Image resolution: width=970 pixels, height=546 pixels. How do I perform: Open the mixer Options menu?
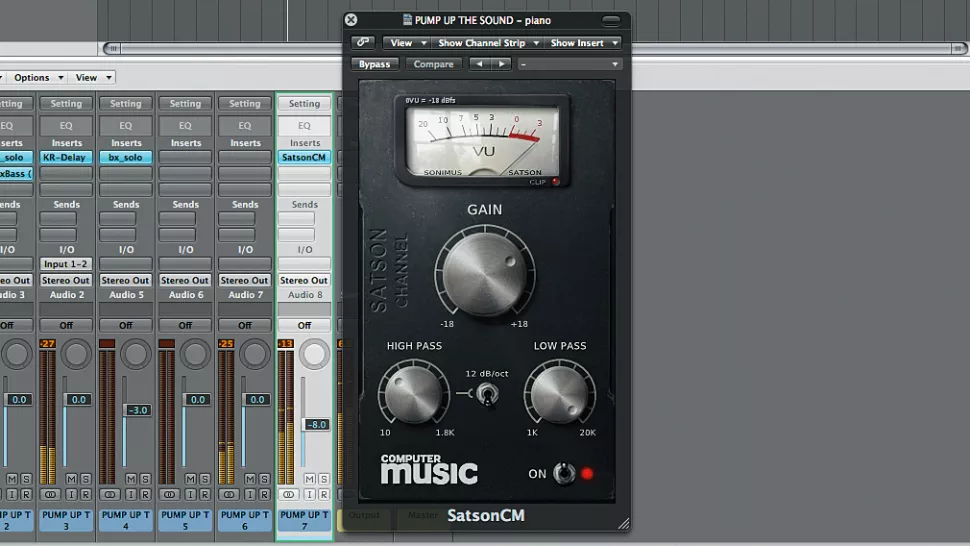pos(38,77)
